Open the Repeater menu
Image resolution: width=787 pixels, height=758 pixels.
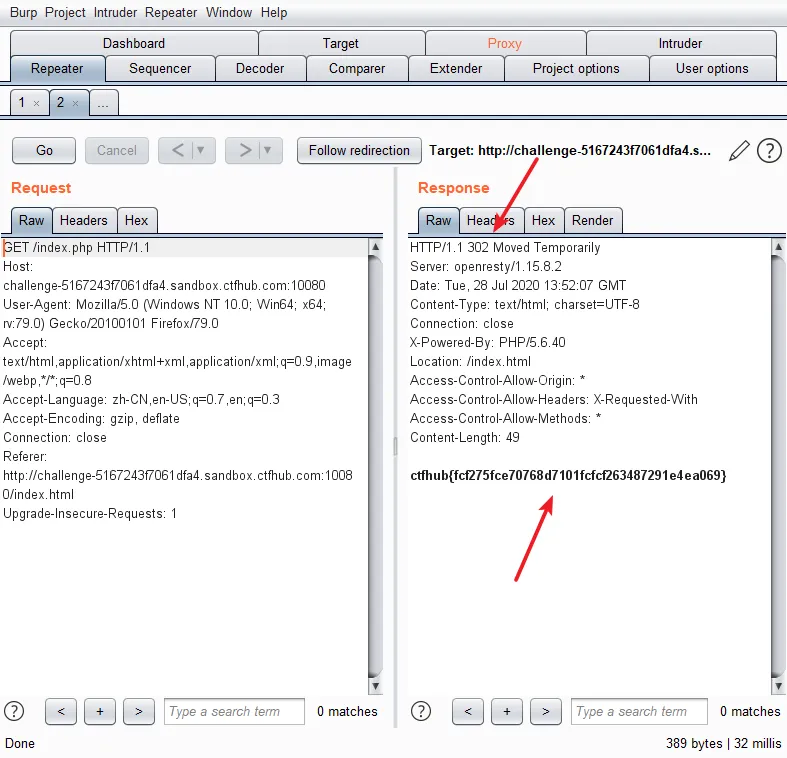(171, 12)
